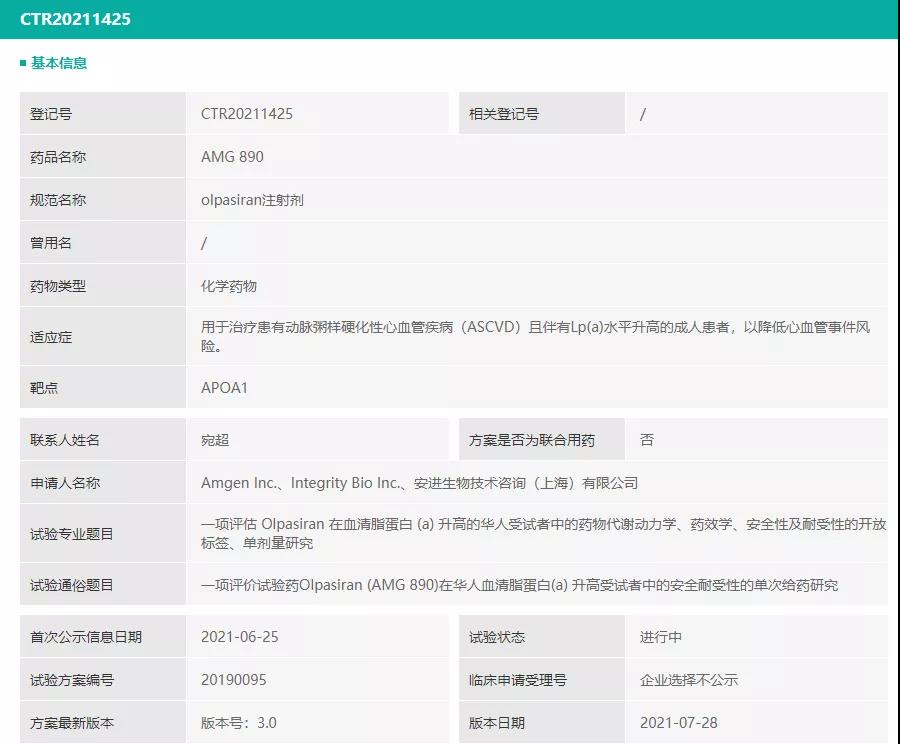This screenshot has width=900, height=744.
Task: Click the 企业选择不公示 acceptance number value
Action: [x=689, y=680]
